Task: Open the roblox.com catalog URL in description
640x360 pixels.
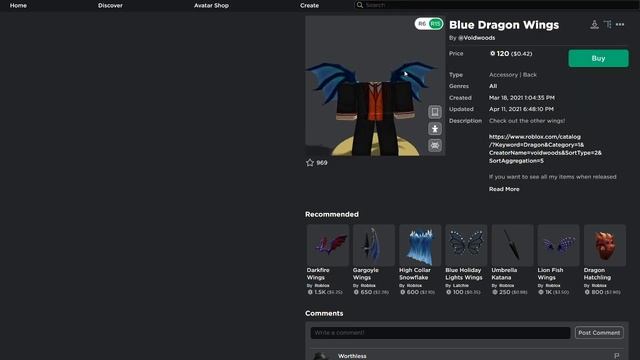Action: click(545, 149)
